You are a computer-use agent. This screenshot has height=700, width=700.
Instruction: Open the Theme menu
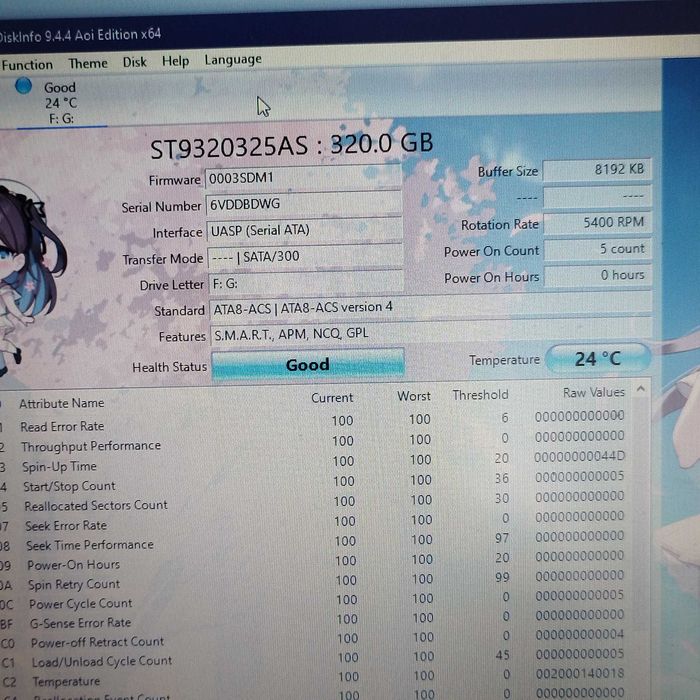click(x=88, y=63)
